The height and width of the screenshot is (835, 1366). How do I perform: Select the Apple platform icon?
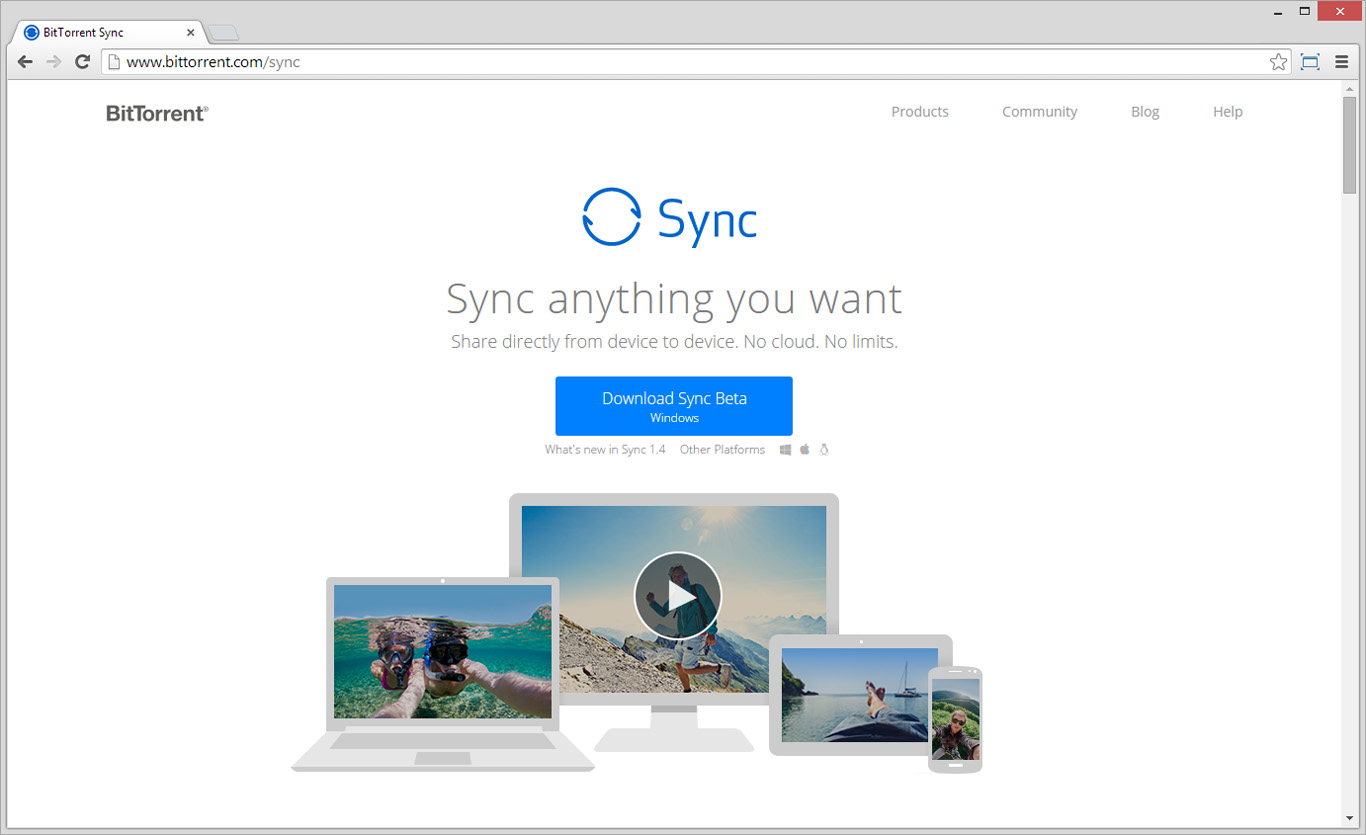click(805, 450)
